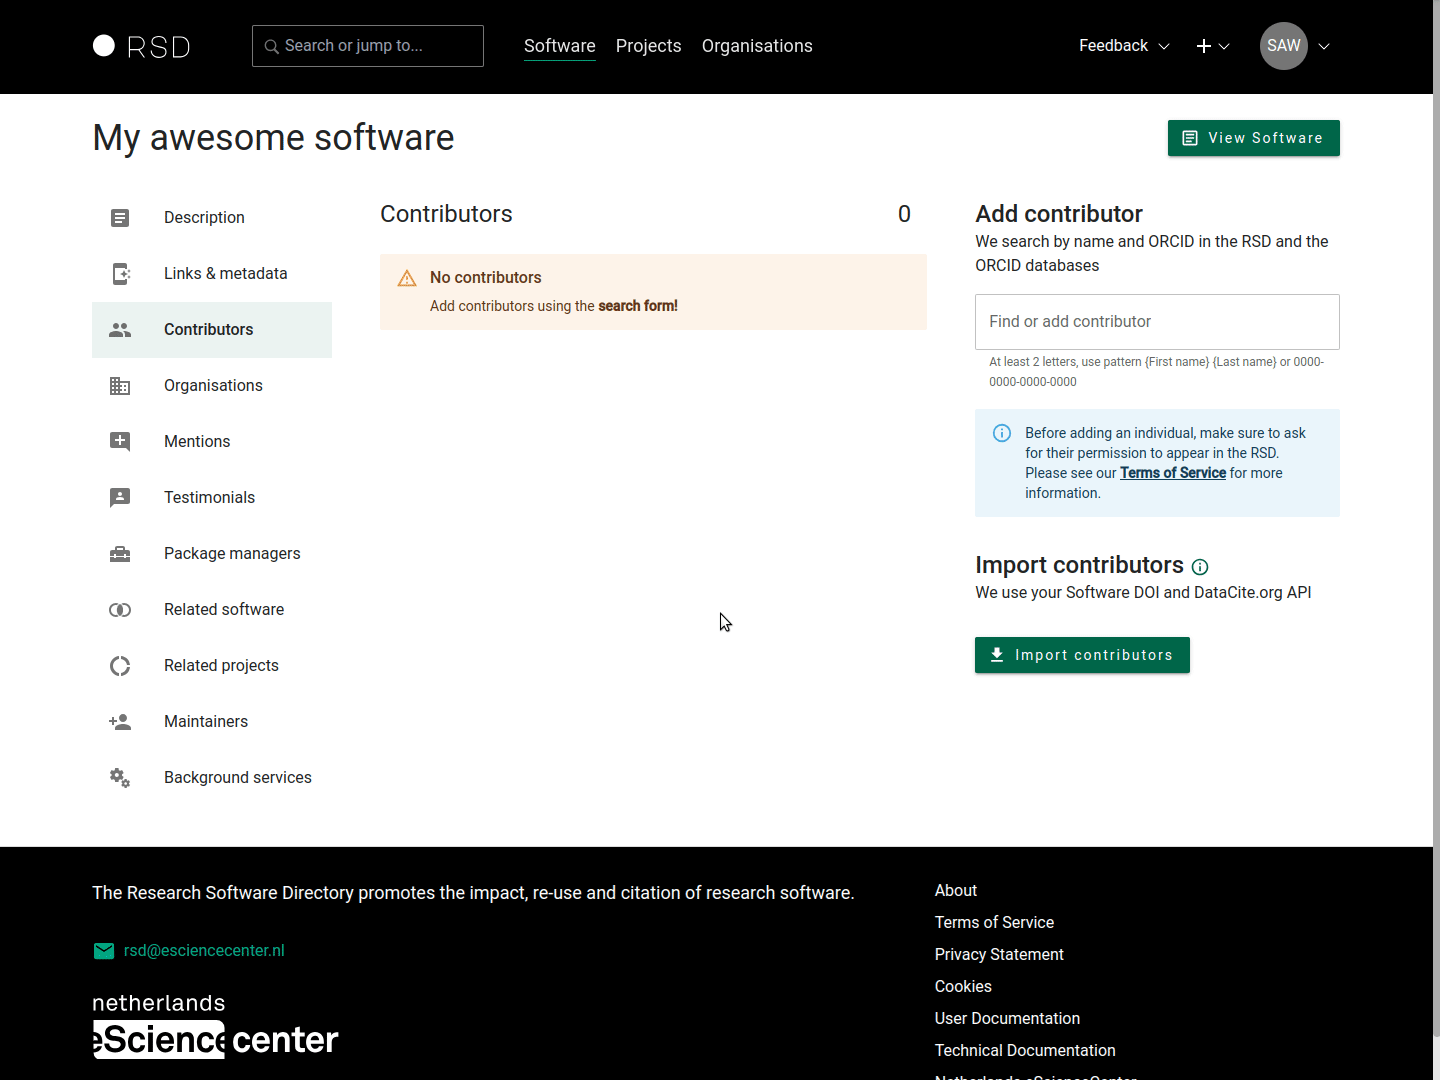Click the Description sidebar icon
Viewport: 1440px width, 1080px height.
(x=120, y=218)
